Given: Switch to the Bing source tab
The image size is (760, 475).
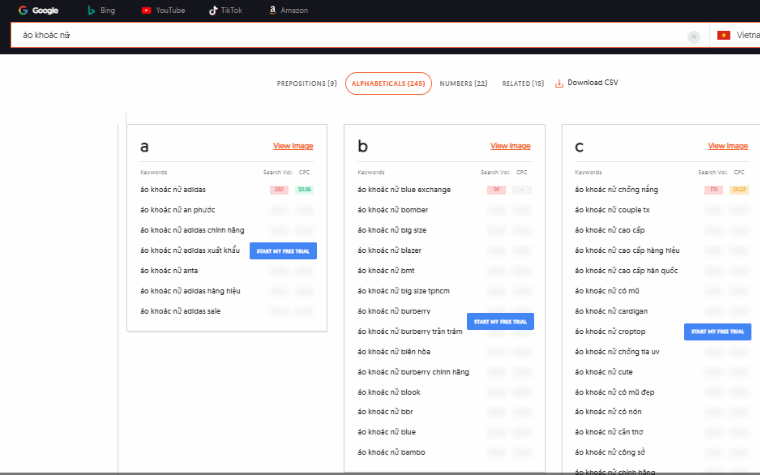Looking at the screenshot, I should [x=101, y=10].
